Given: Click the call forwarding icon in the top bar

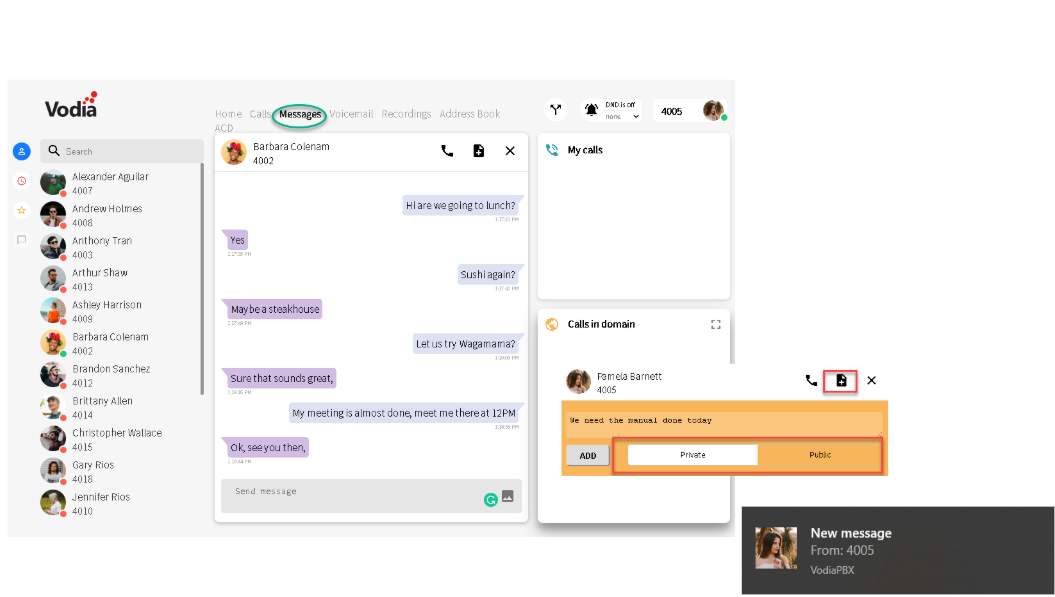Looking at the screenshot, I should pyautogui.click(x=556, y=110).
